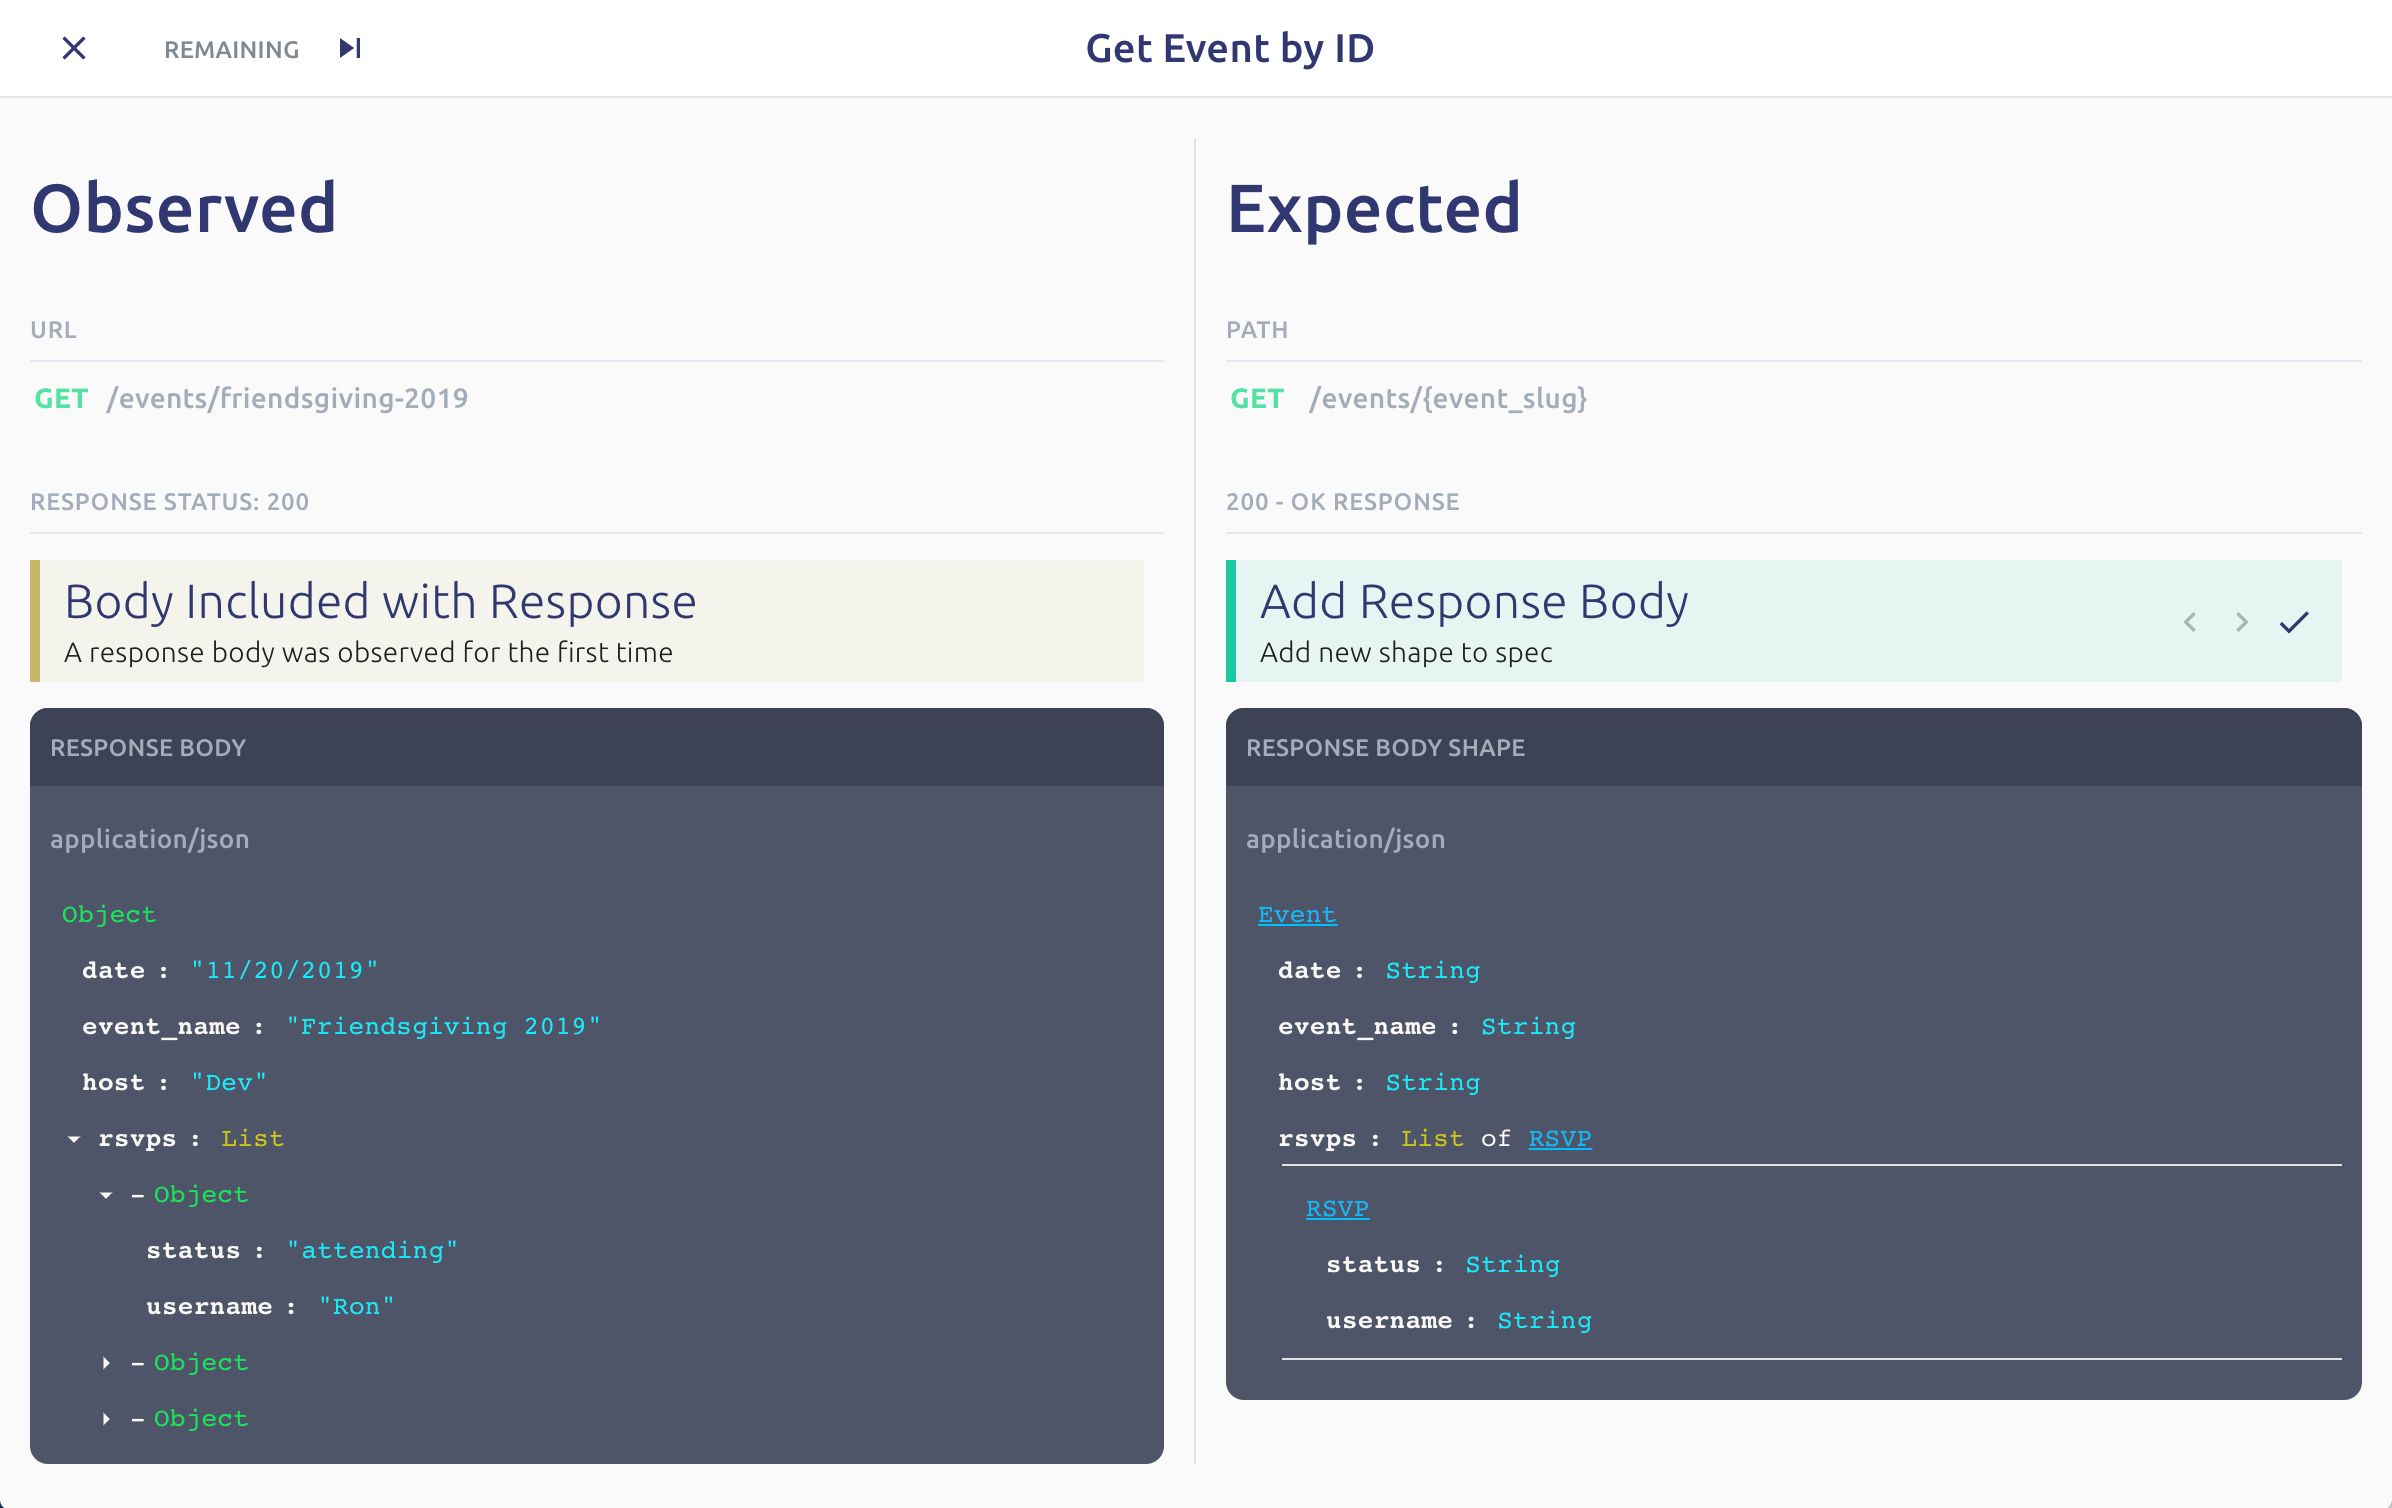Click the expected path /events/{event_slug}

pos(1448,398)
